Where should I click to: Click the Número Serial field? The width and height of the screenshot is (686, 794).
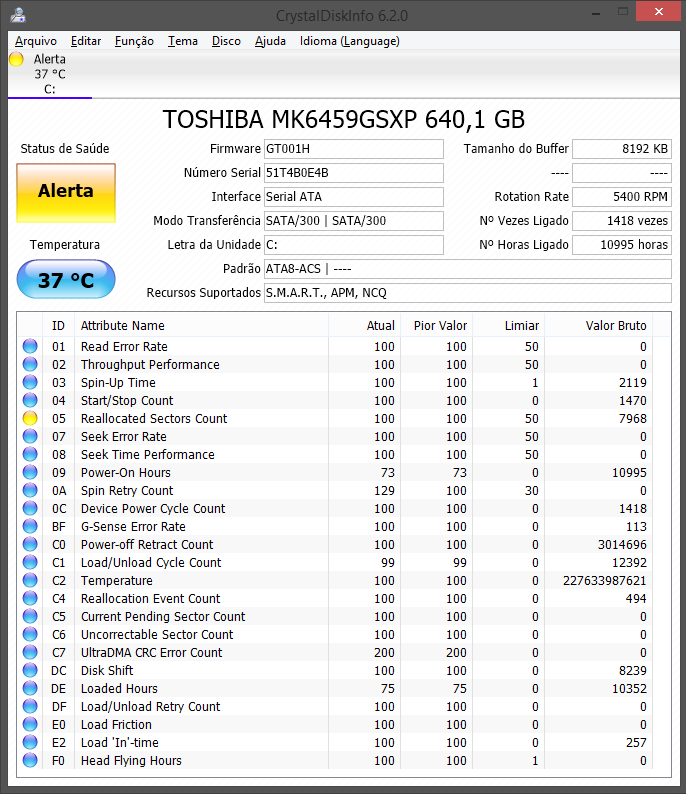354,173
